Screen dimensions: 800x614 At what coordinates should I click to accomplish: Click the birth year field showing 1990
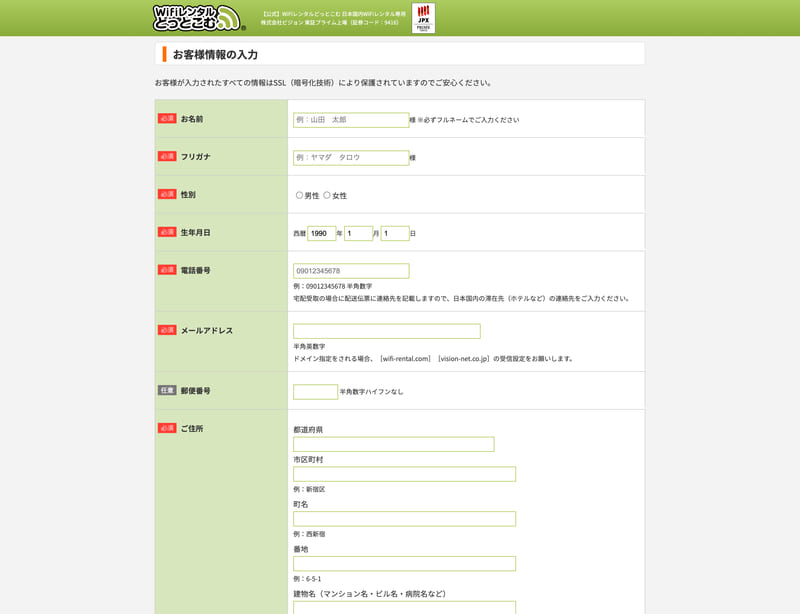(x=321, y=233)
